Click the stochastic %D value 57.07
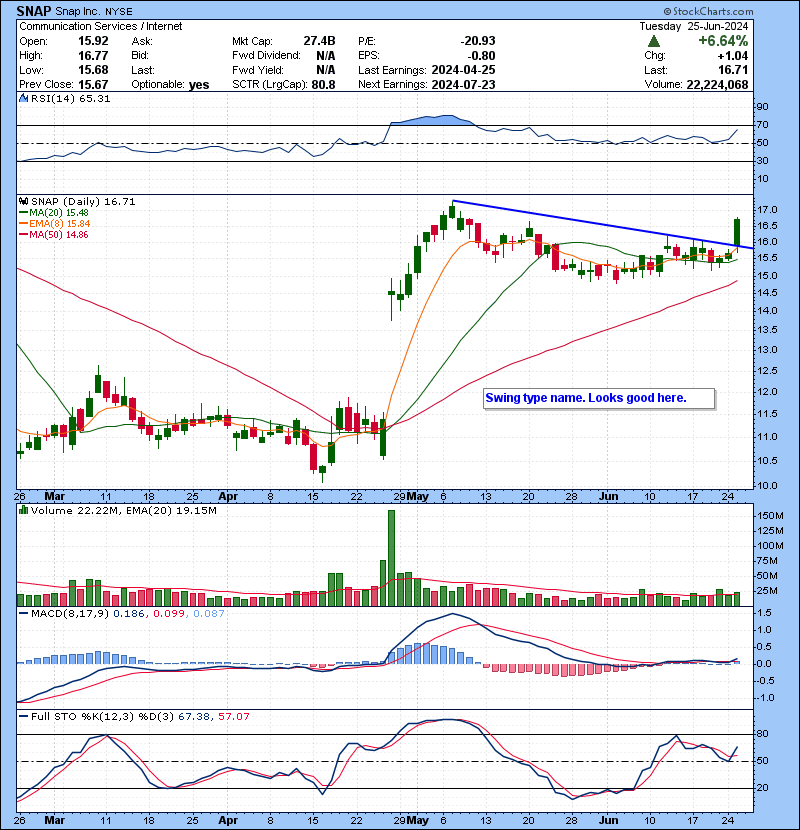This screenshot has height=830, width=800. [x=233, y=717]
